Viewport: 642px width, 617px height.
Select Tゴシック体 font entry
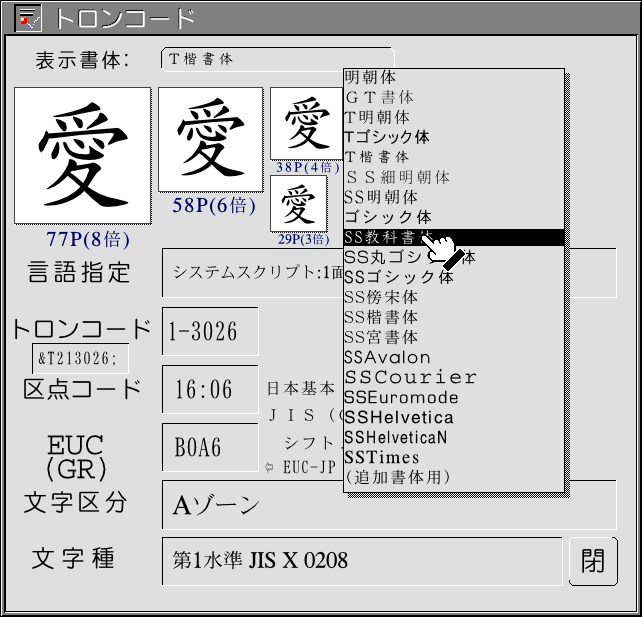(x=387, y=137)
